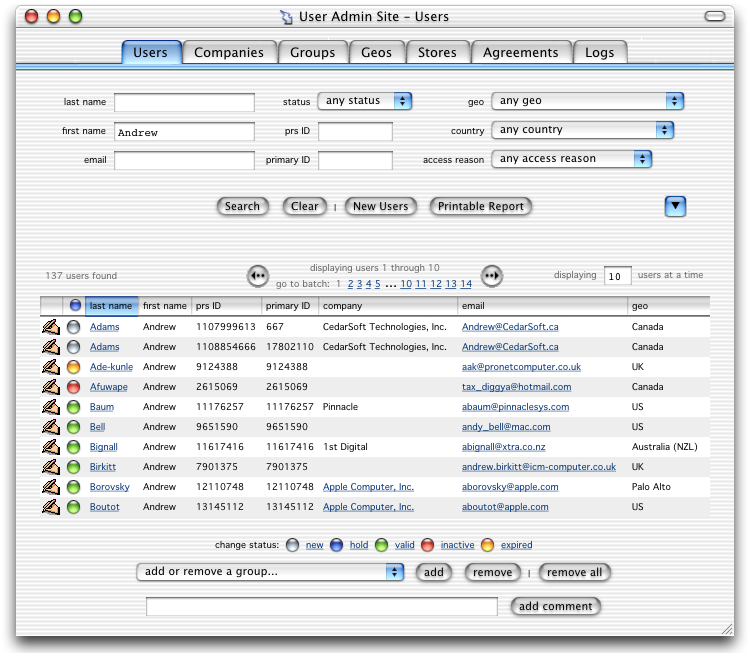This screenshot has width=753, height=653.
Task: Set status to hold using blue orb
Action: click(335, 545)
